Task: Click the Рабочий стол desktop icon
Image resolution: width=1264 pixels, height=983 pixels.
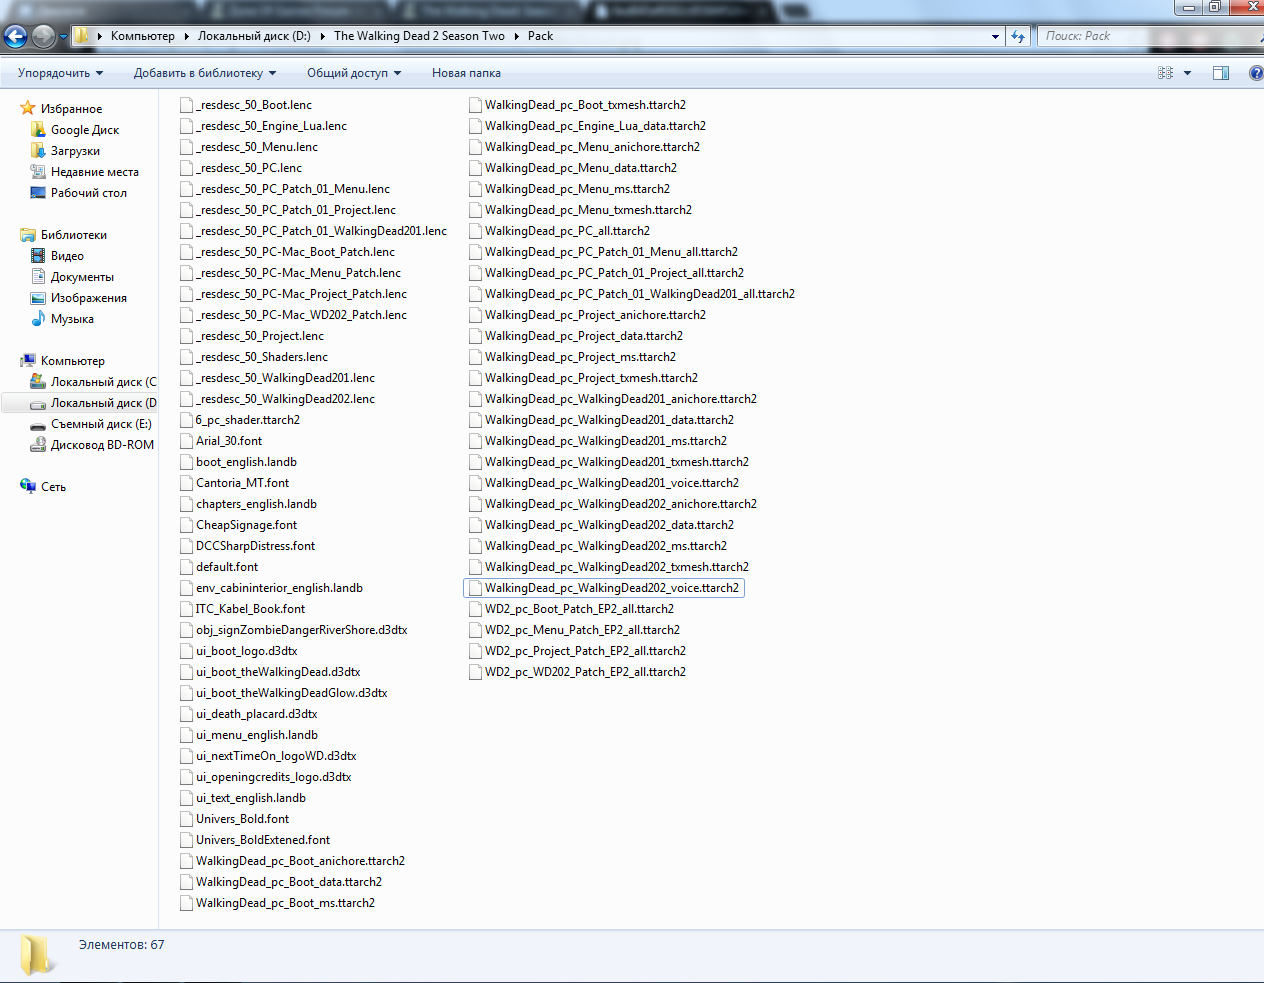Action: pos(38,192)
